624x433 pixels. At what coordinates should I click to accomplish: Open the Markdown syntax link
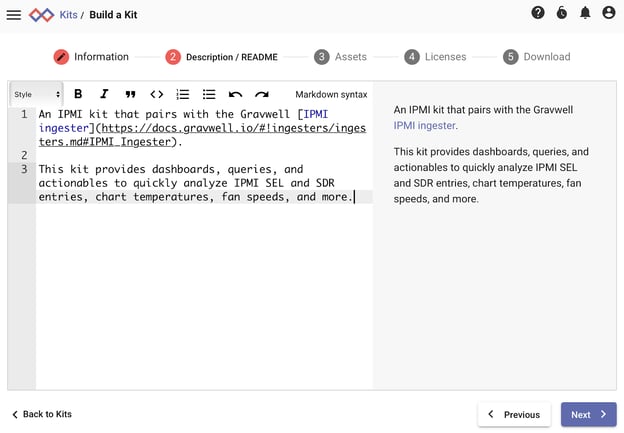(331, 94)
